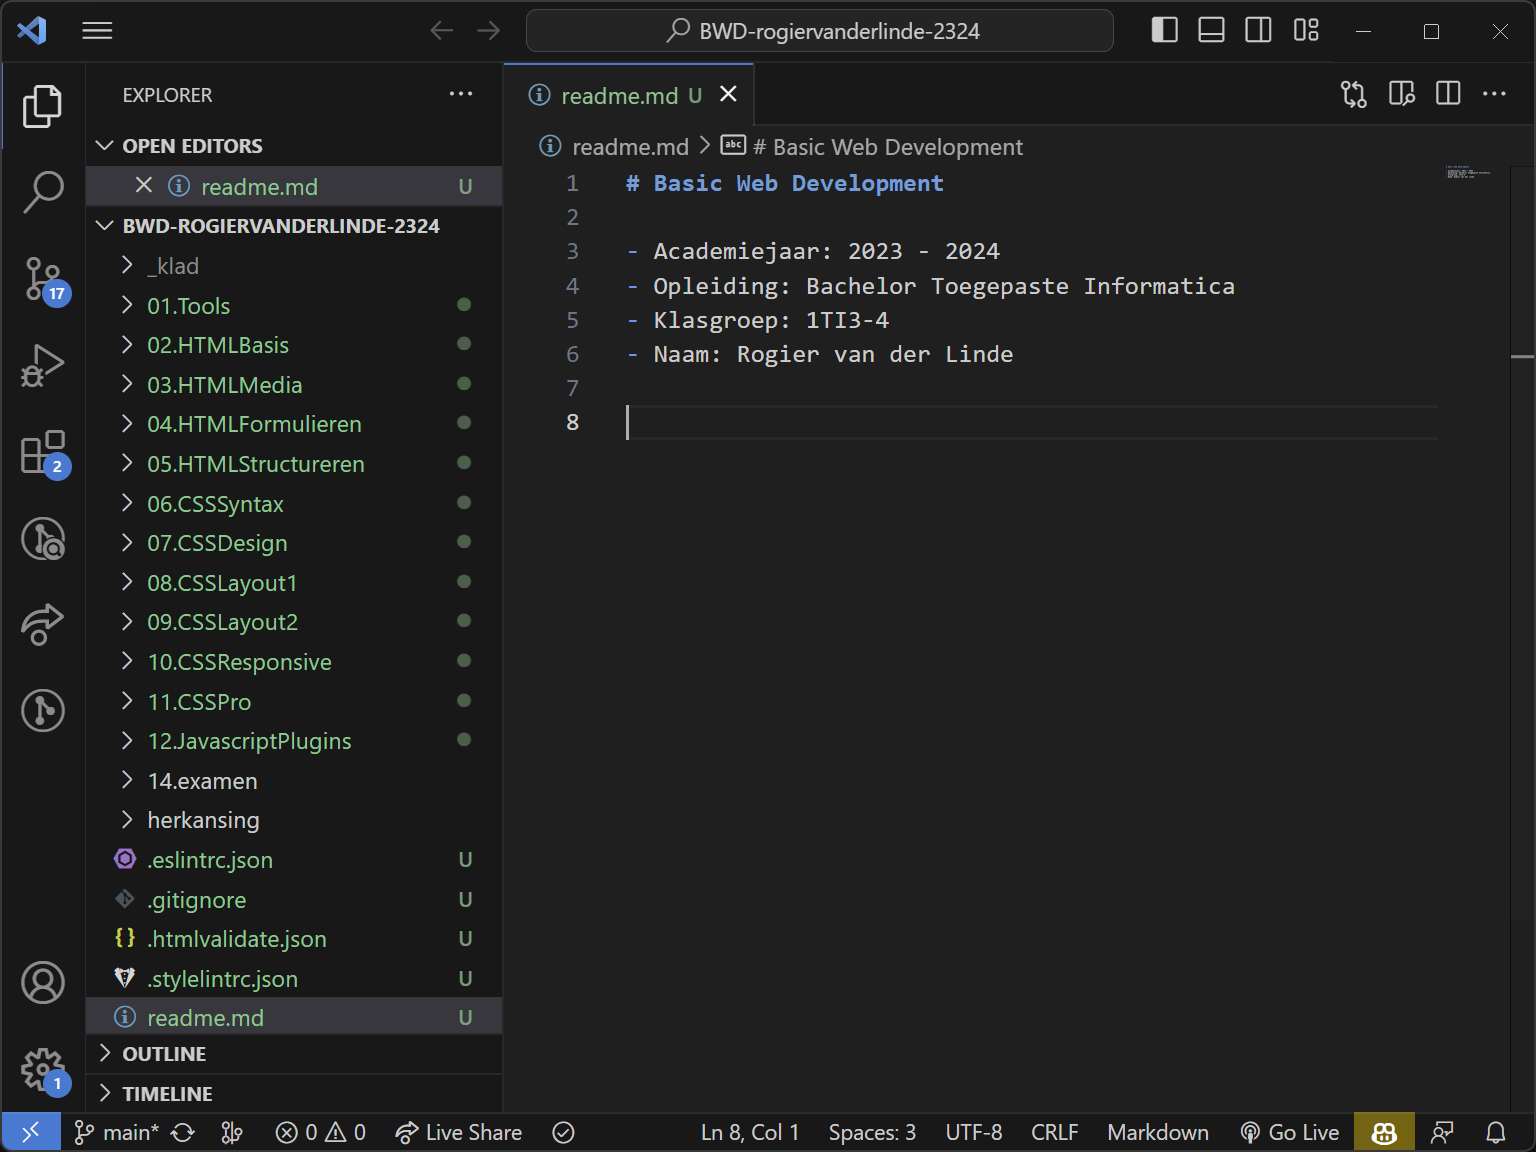The image size is (1536, 1152).
Task: Expand the 02.HTMLBasis folder
Action: point(218,344)
